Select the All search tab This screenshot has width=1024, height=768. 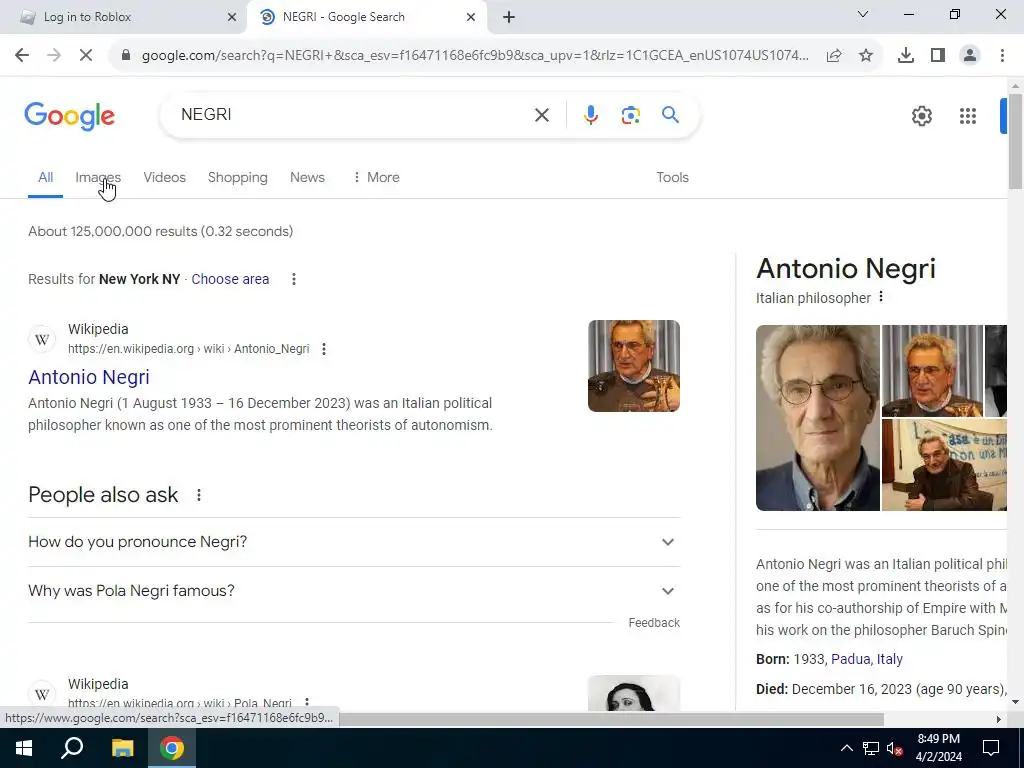pyautogui.click(x=45, y=178)
